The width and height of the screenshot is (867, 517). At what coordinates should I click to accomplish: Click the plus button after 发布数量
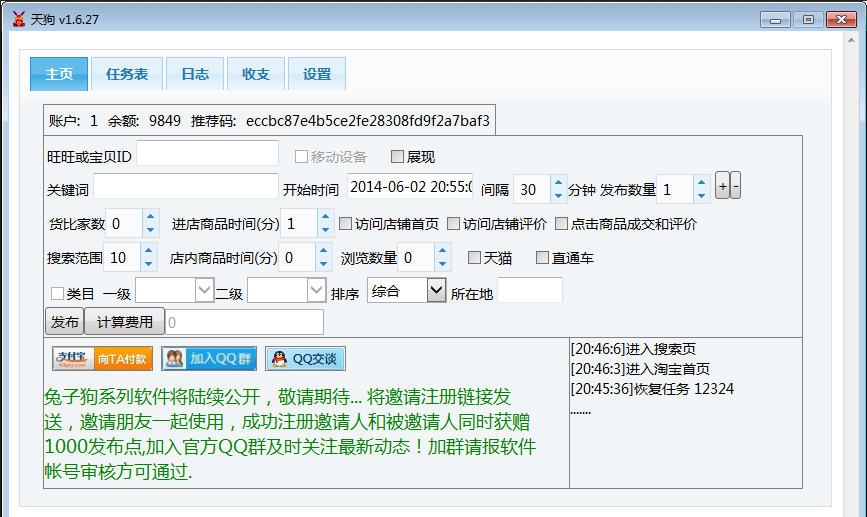[x=722, y=186]
